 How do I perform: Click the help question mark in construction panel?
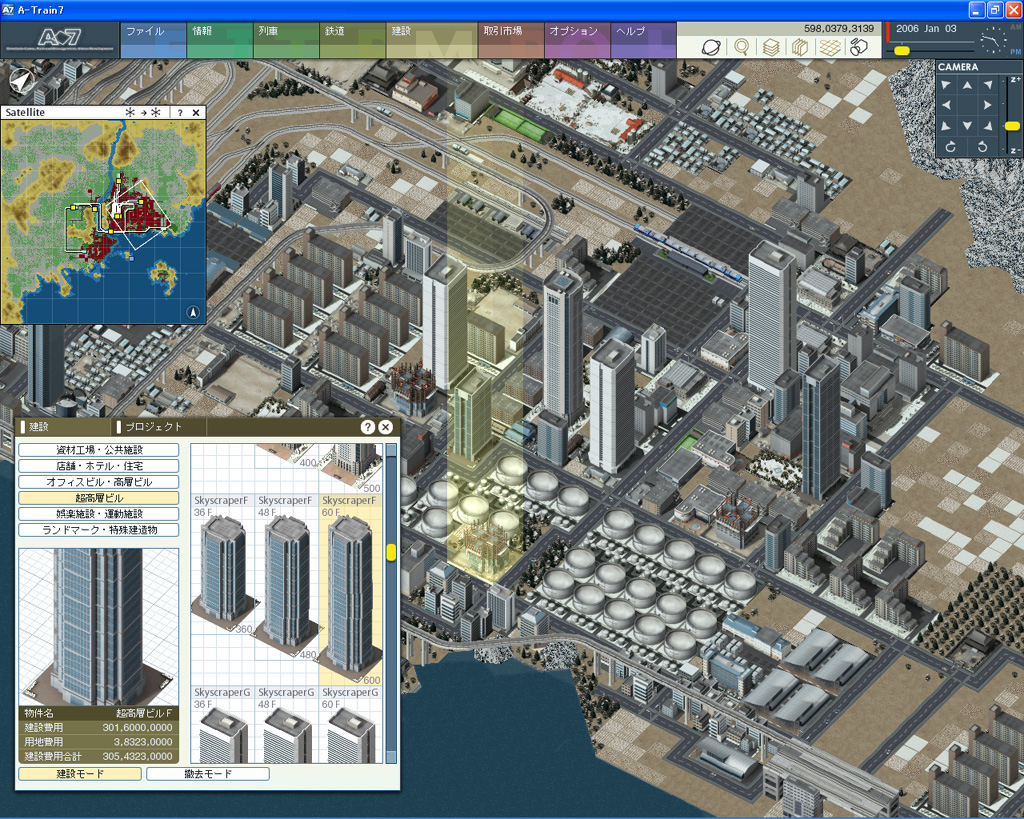(x=368, y=427)
